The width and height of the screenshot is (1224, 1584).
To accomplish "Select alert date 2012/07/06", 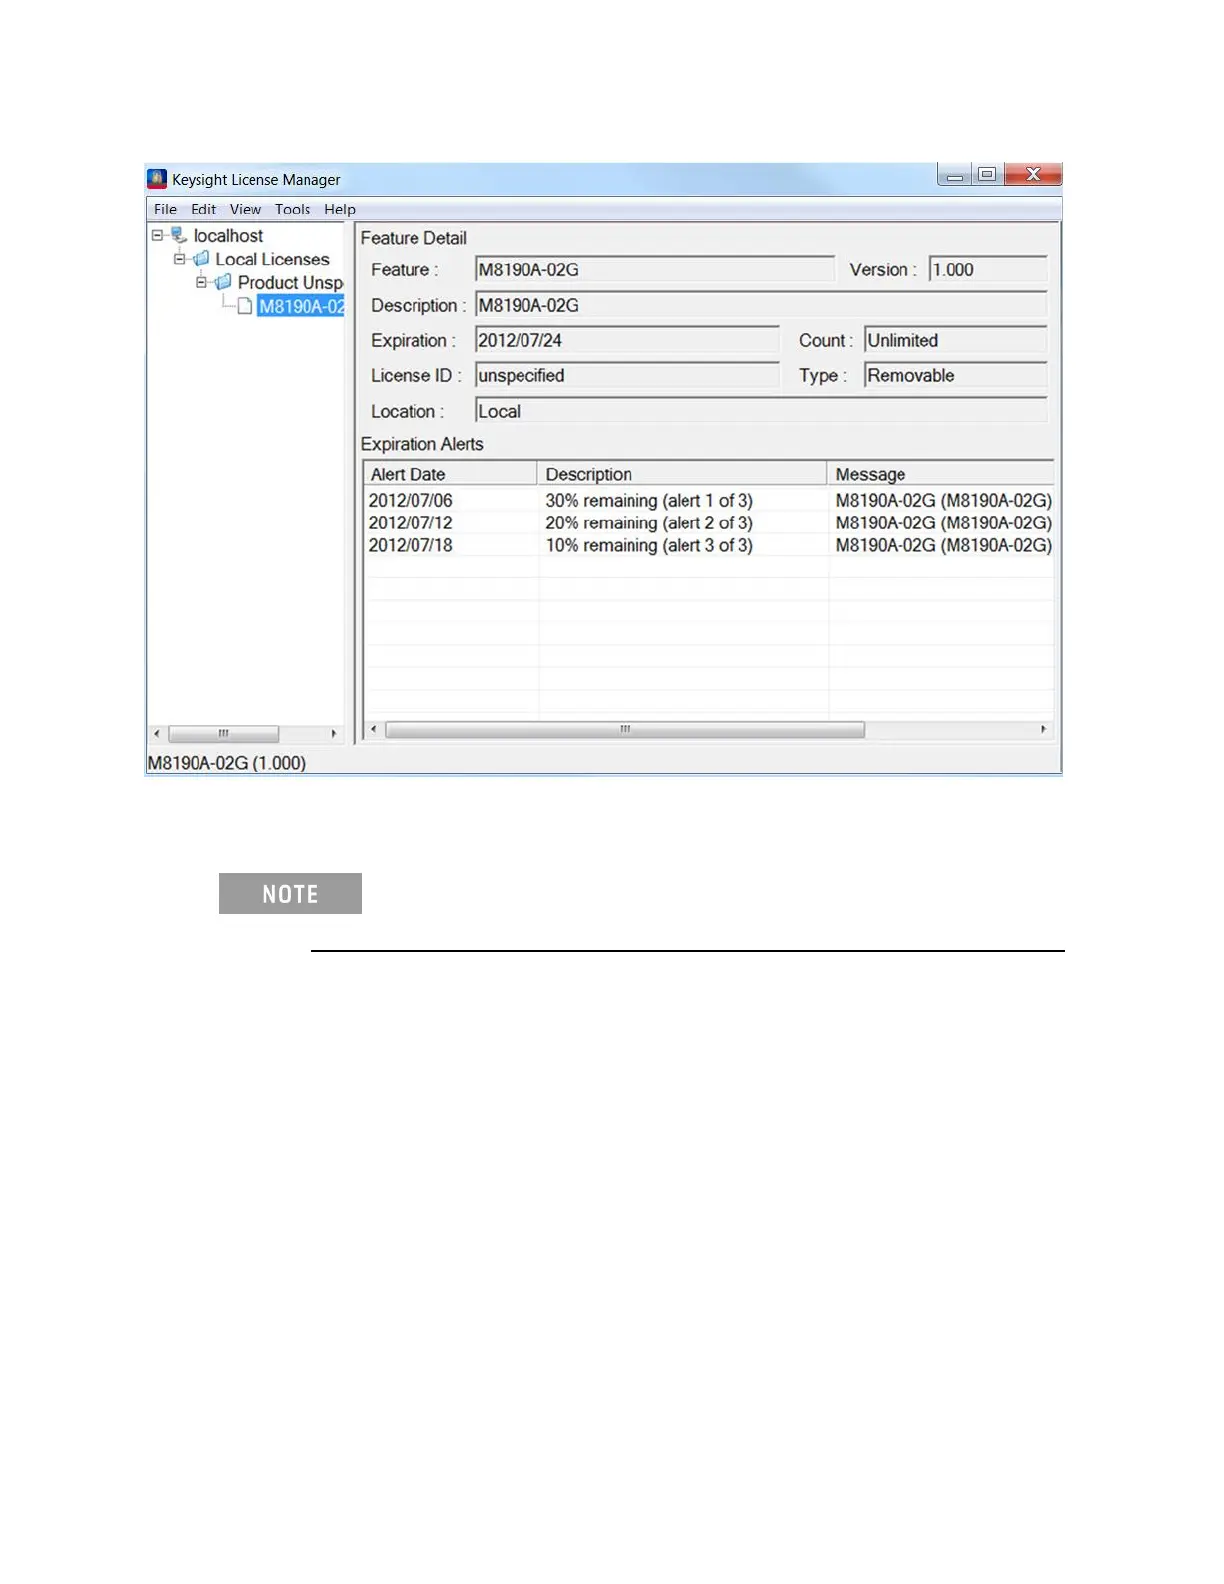I will click(410, 500).
